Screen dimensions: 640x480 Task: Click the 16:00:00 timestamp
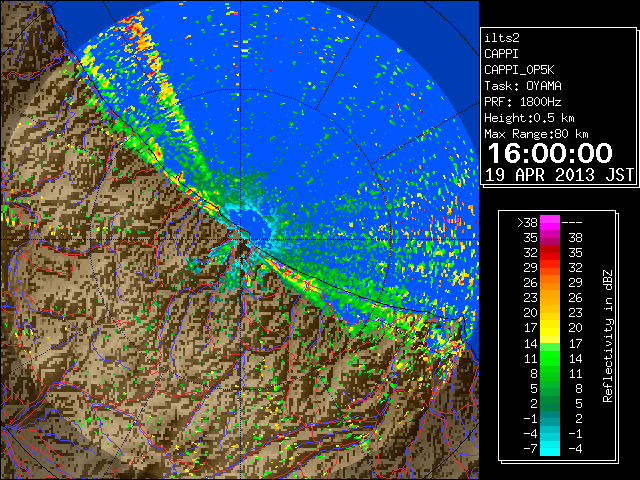click(550, 153)
